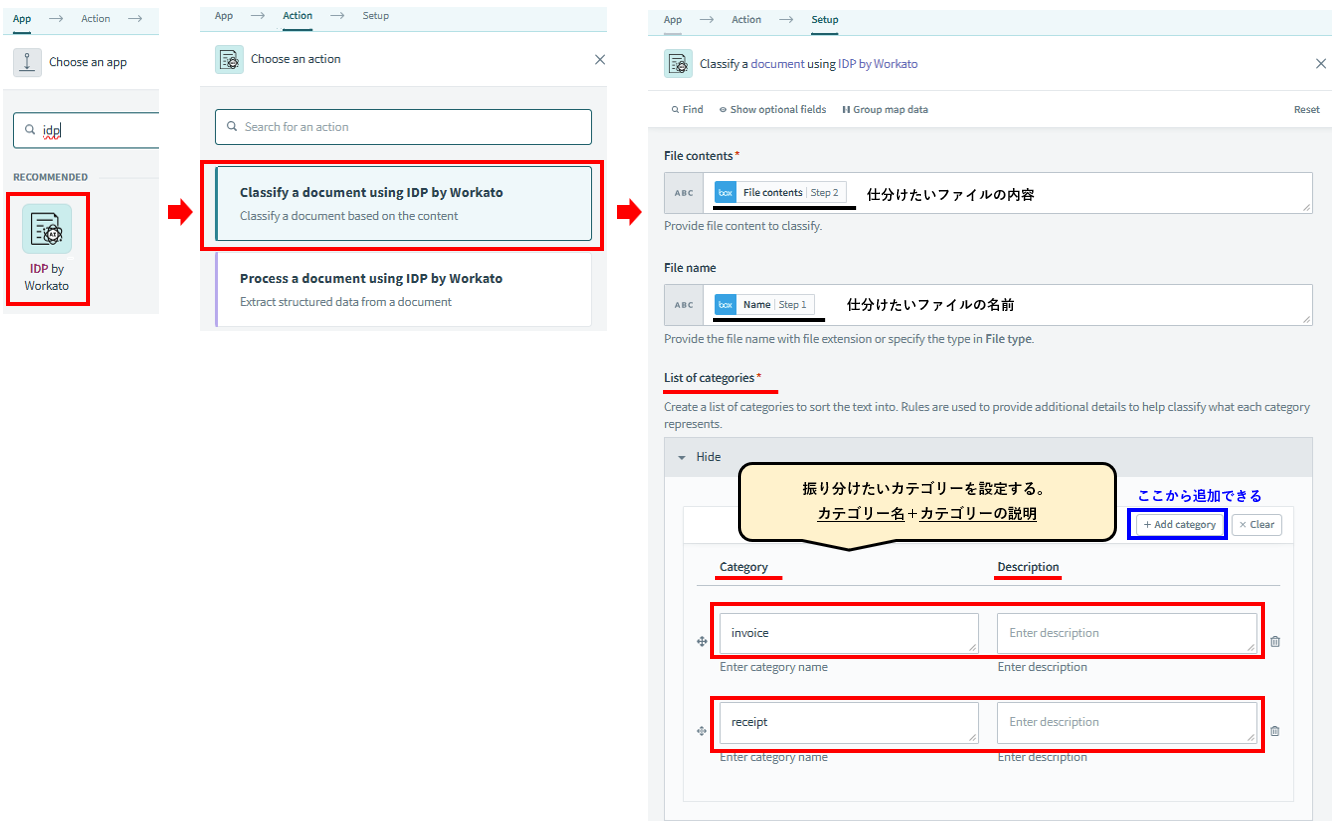
Task: Click the RECOMMENDED section label
Action: [x=50, y=177]
